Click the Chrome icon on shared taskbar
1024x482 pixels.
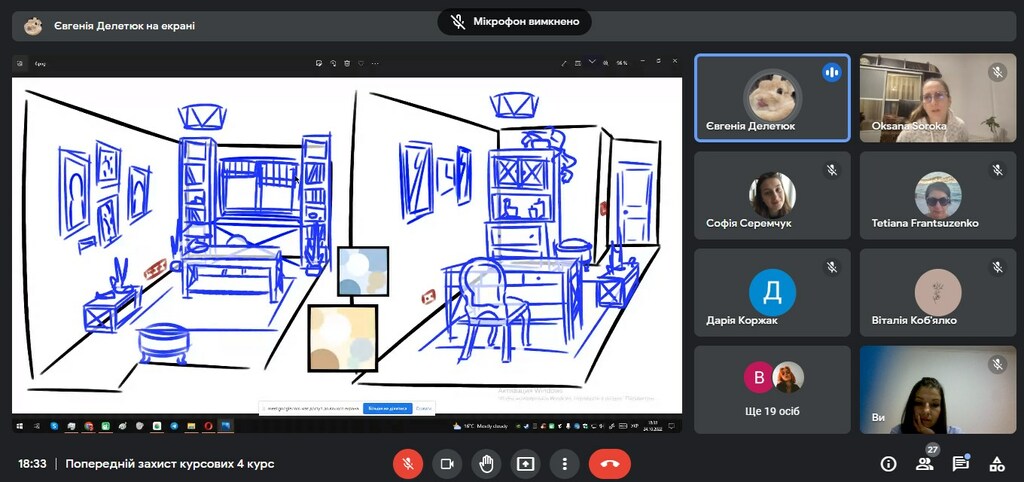88,426
